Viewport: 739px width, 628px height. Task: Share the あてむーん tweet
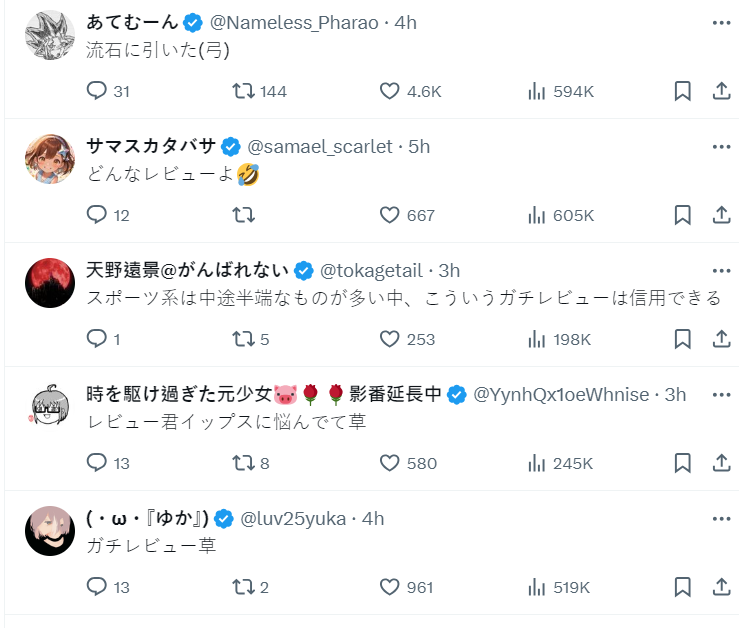(x=720, y=91)
